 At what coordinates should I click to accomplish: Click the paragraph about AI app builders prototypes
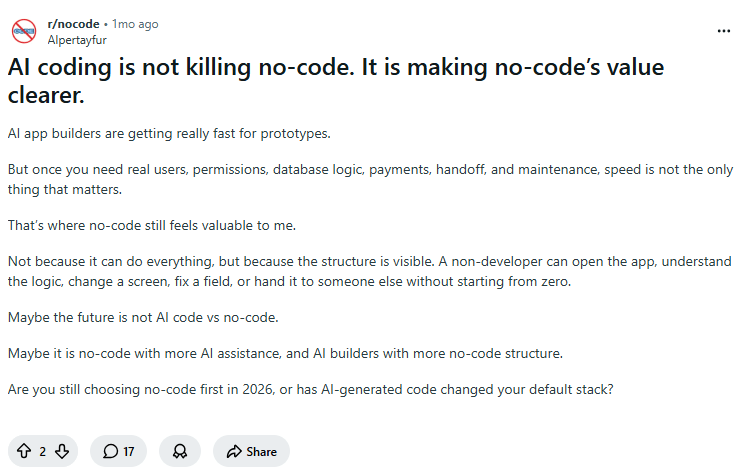pyautogui.click(x=169, y=133)
